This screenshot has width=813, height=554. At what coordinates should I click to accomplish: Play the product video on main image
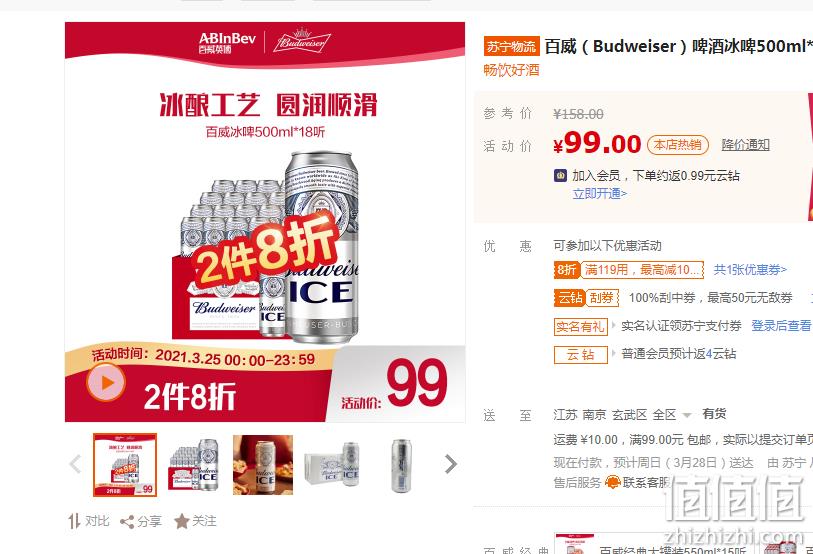click(x=106, y=383)
